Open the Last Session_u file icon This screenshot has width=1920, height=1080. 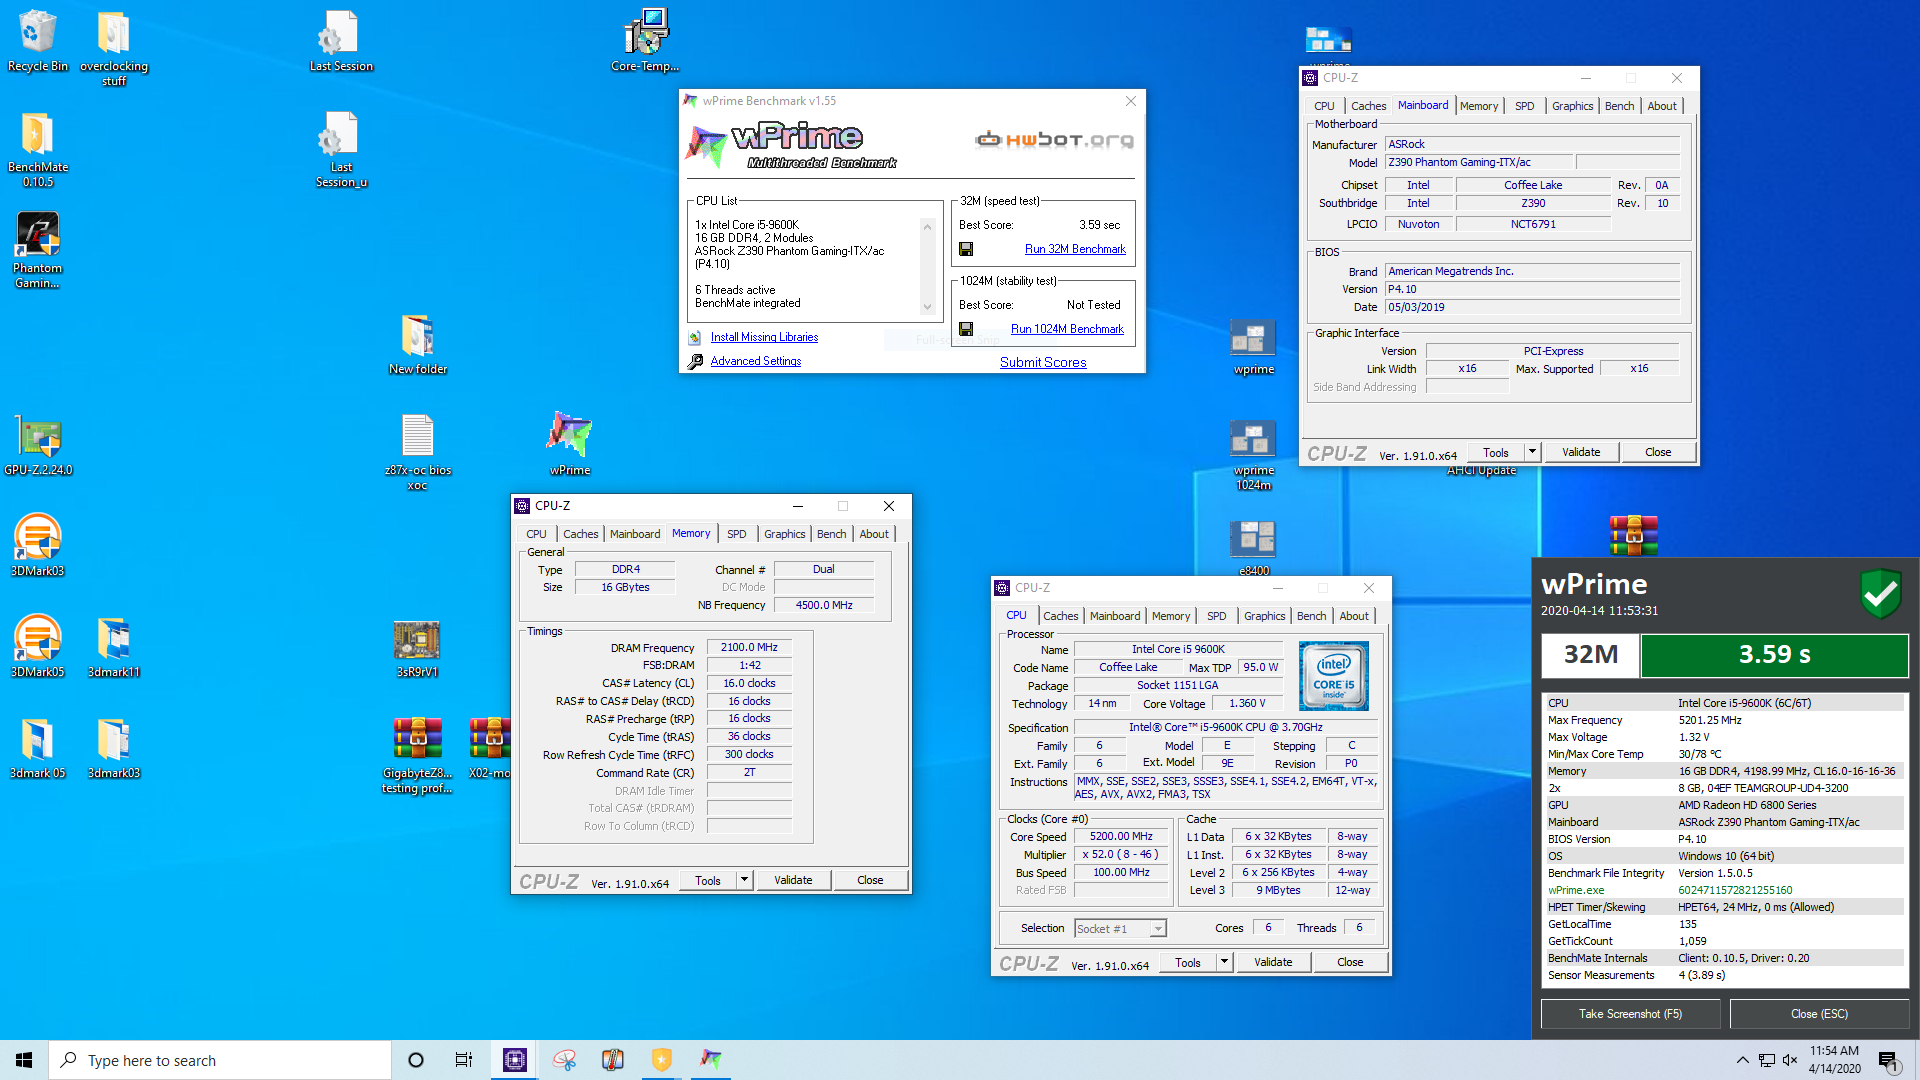(x=341, y=148)
